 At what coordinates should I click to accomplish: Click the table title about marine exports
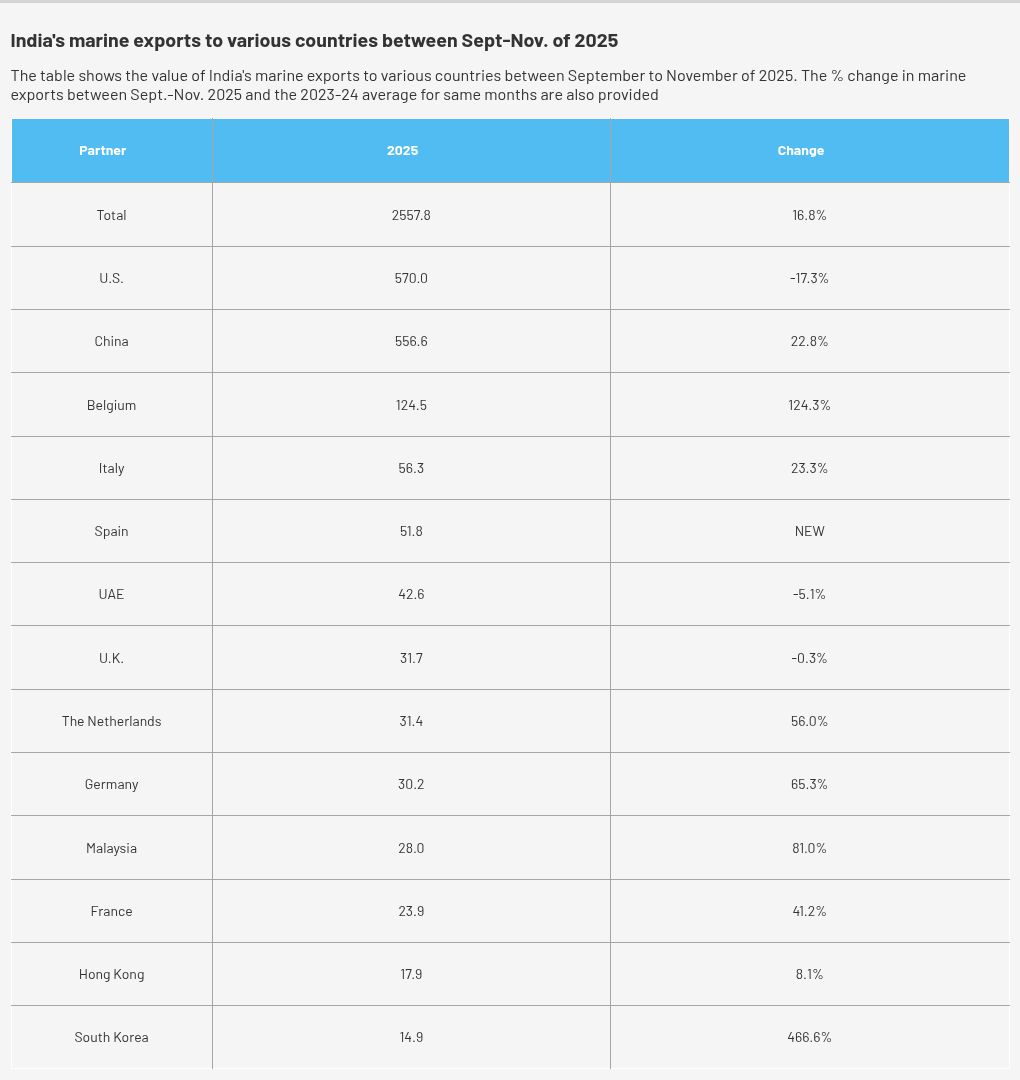(x=314, y=41)
